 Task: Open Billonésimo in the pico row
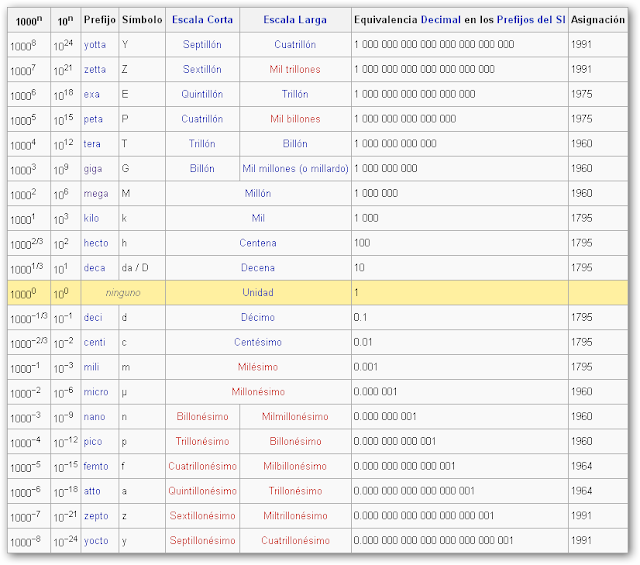coord(295,442)
